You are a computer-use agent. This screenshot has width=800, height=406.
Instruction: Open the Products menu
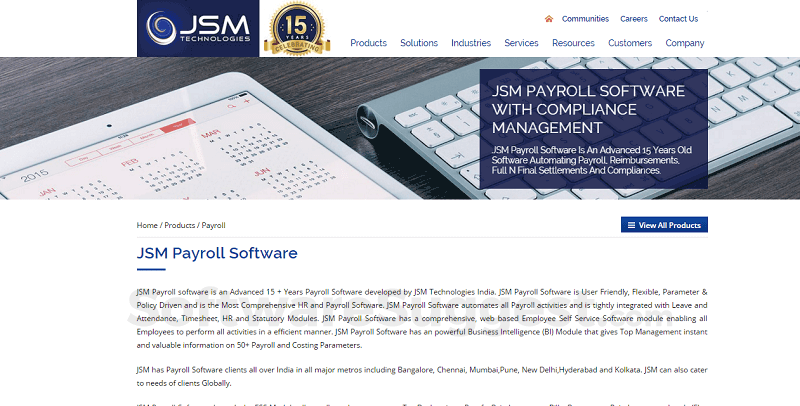click(x=368, y=43)
